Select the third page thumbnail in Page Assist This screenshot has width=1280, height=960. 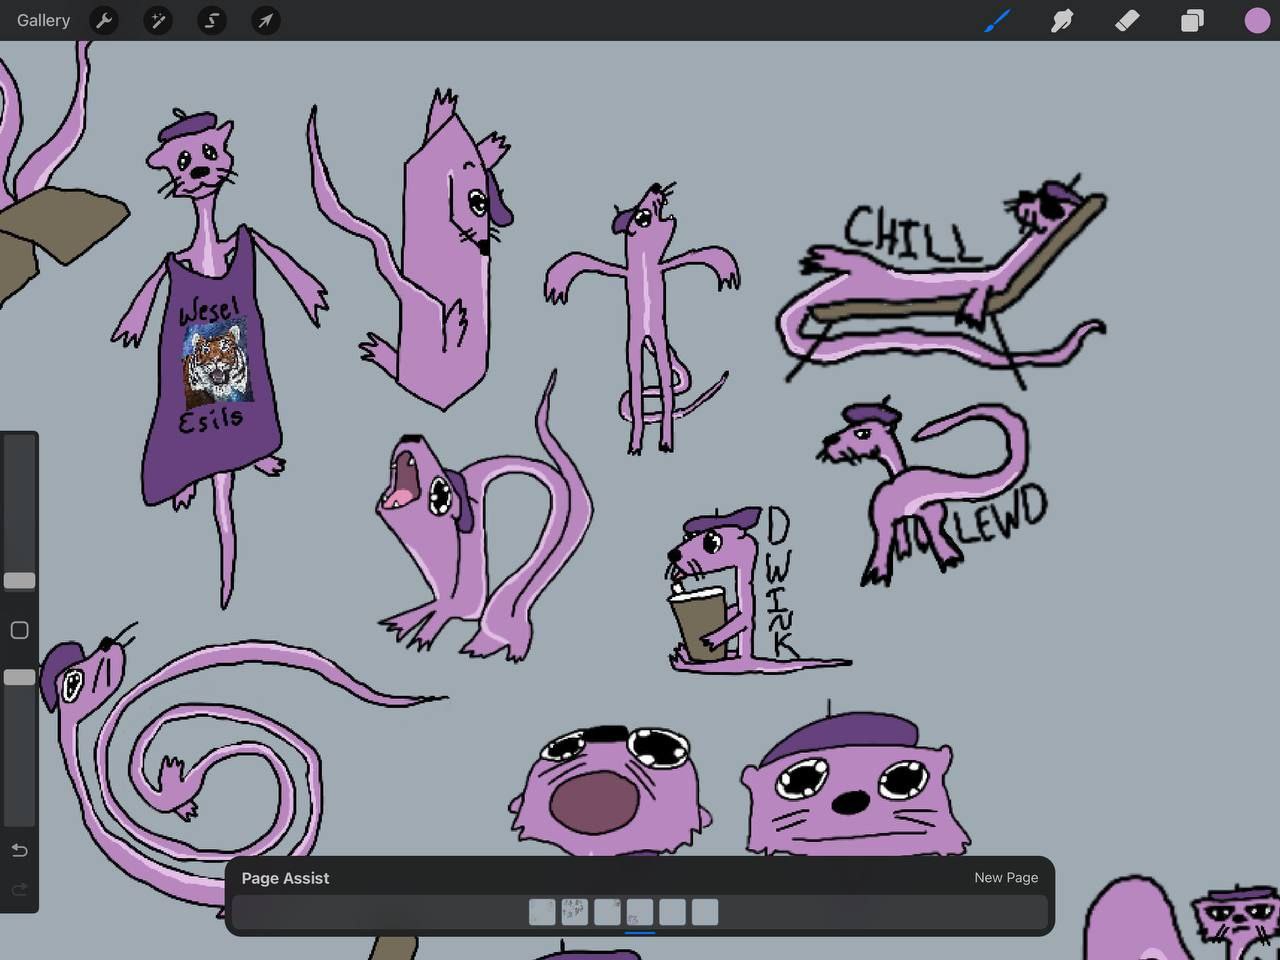point(607,912)
